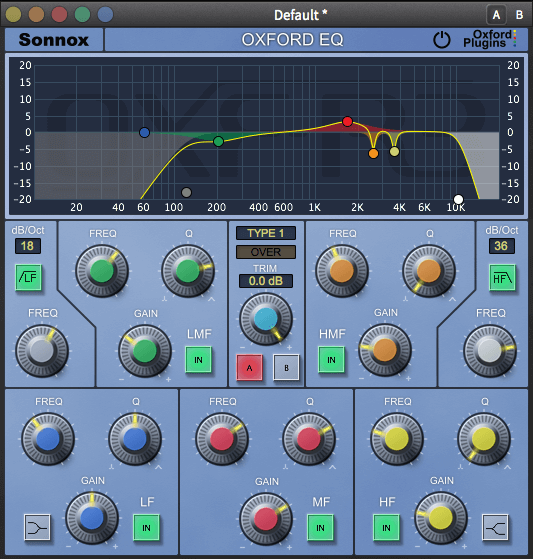
Task: Click the orange HMF GAIN knob
Action: click(x=385, y=350)
